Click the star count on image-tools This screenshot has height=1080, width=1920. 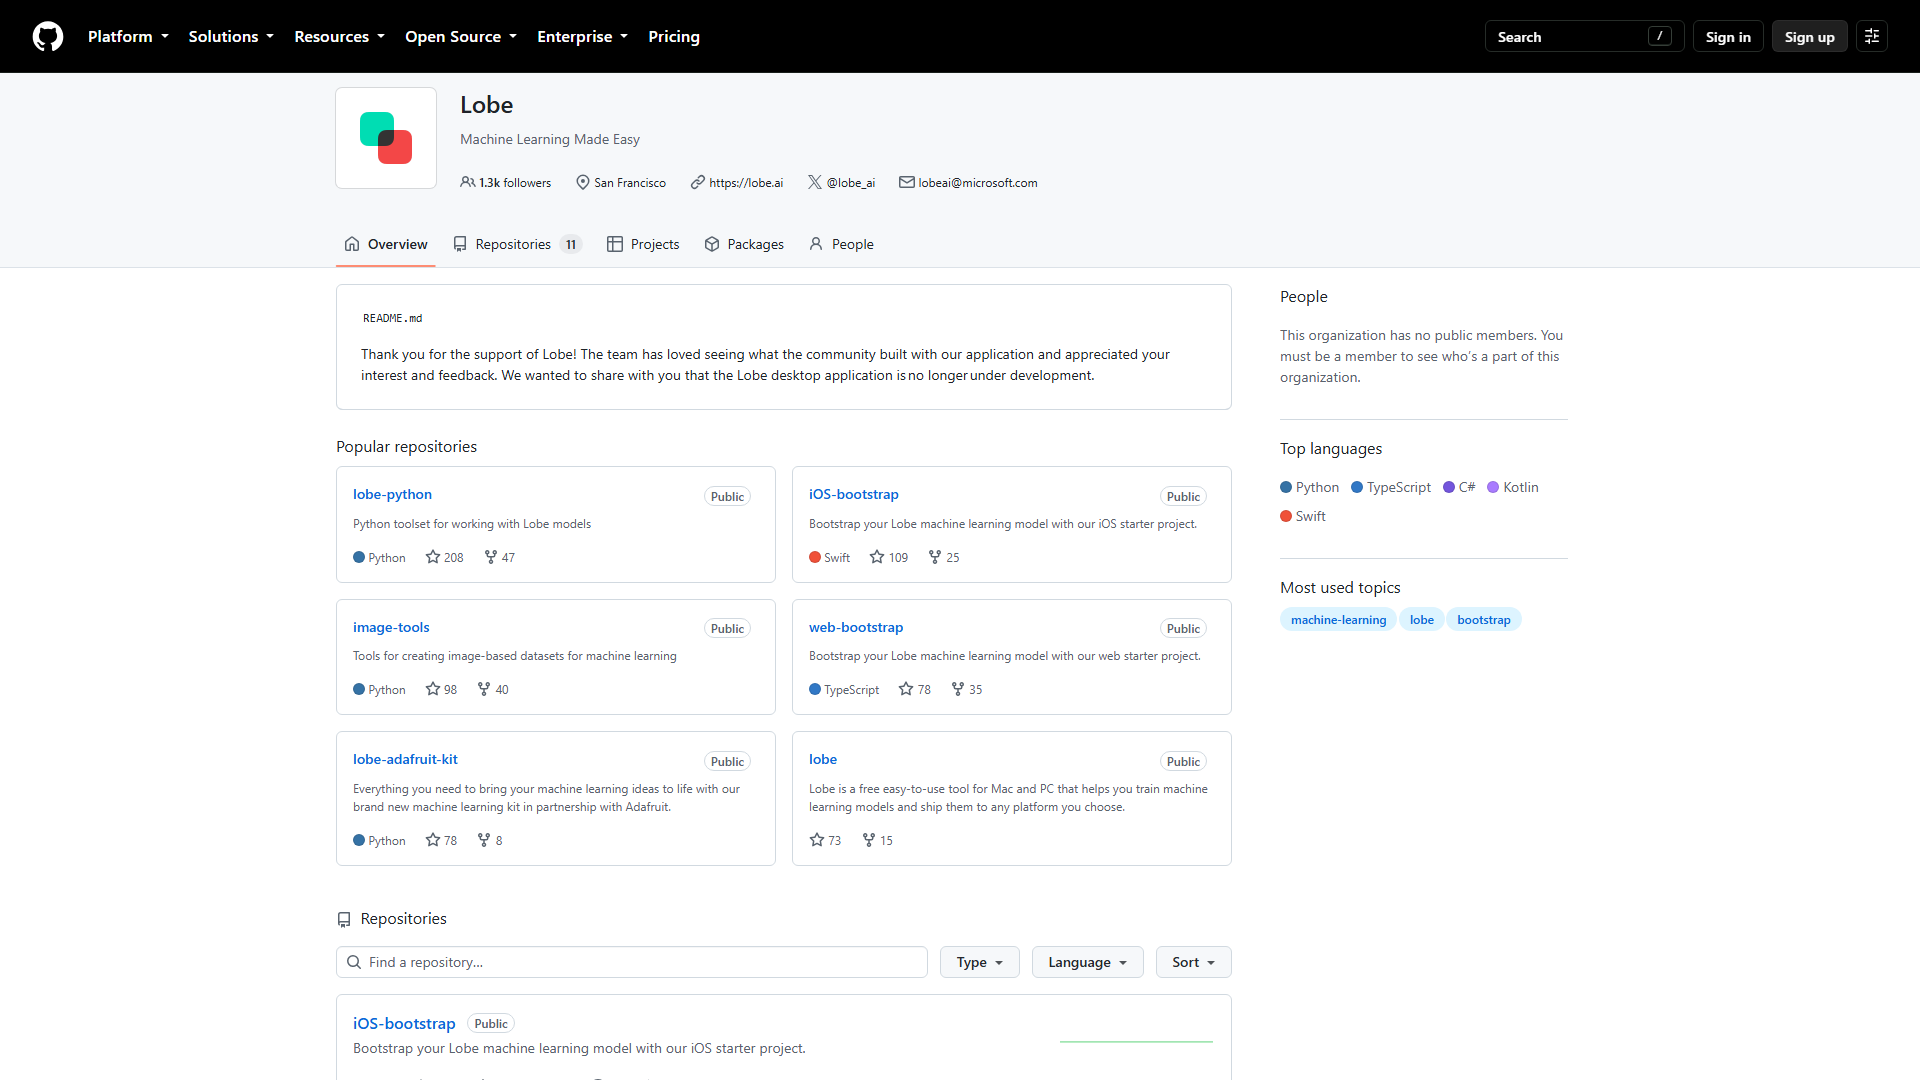coord(441,689)
